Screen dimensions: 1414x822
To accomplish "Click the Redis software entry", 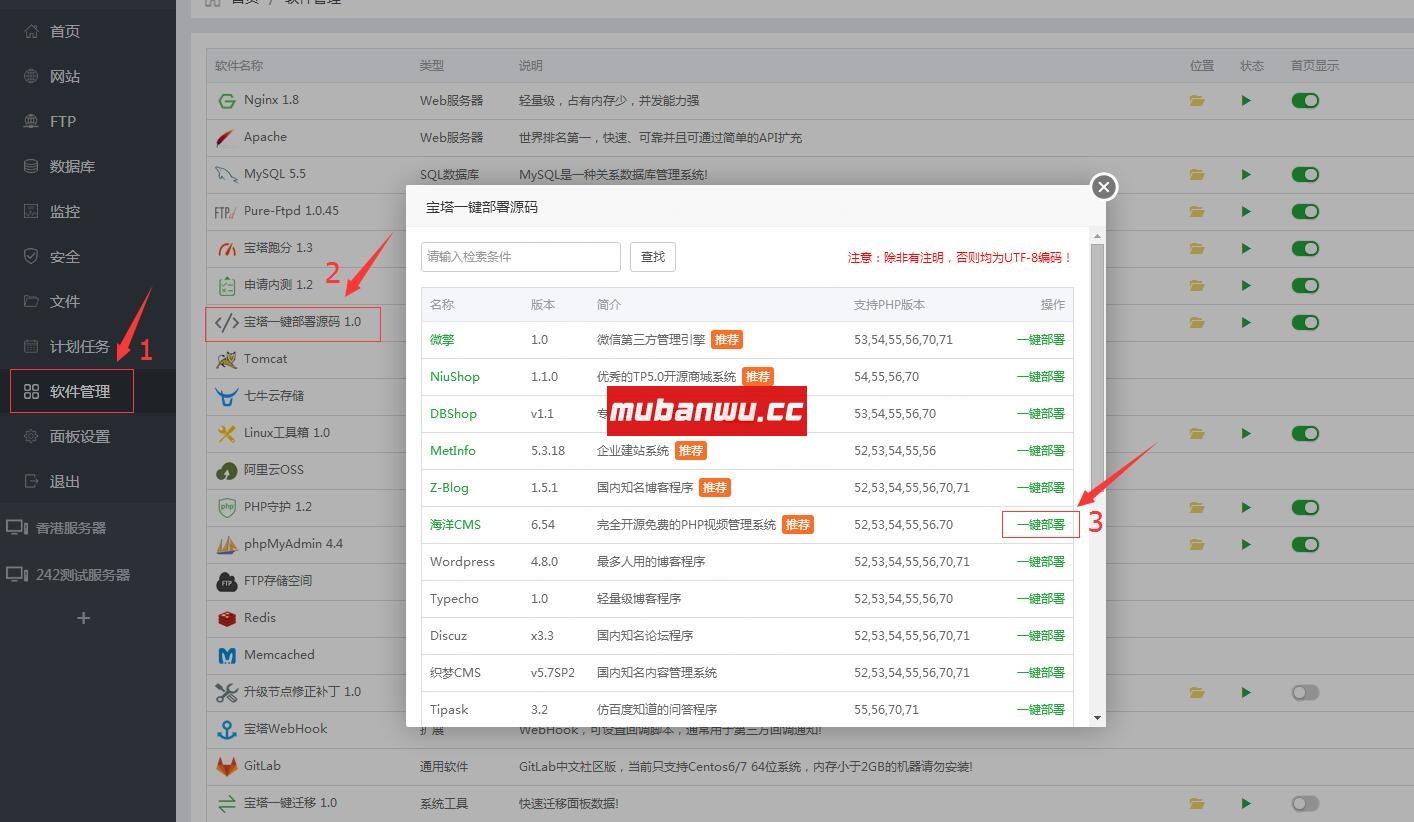I will point(260,618).
